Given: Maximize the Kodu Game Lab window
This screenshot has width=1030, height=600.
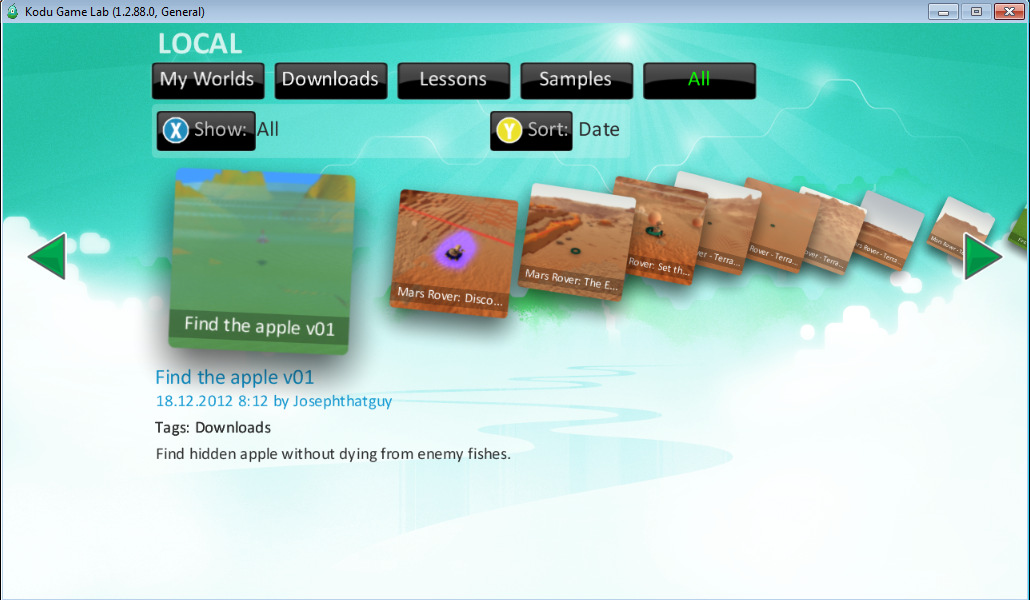Looking at the screenshot, I should tap(976, 11).
